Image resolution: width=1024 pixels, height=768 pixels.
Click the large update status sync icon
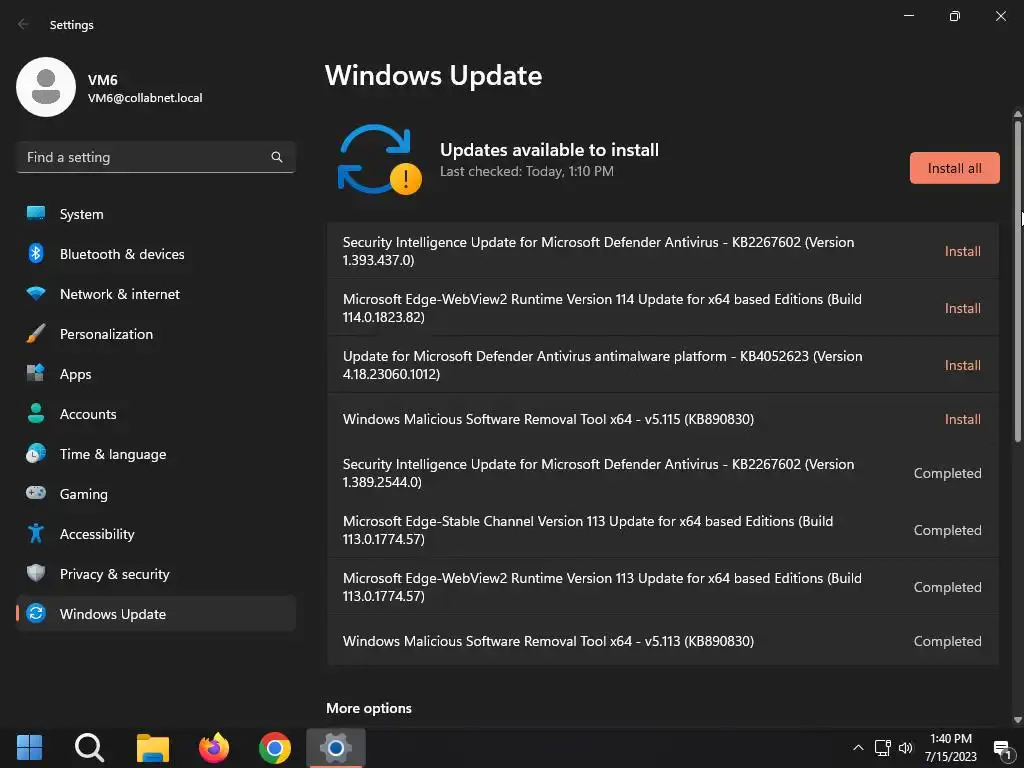tap(379, 160)
